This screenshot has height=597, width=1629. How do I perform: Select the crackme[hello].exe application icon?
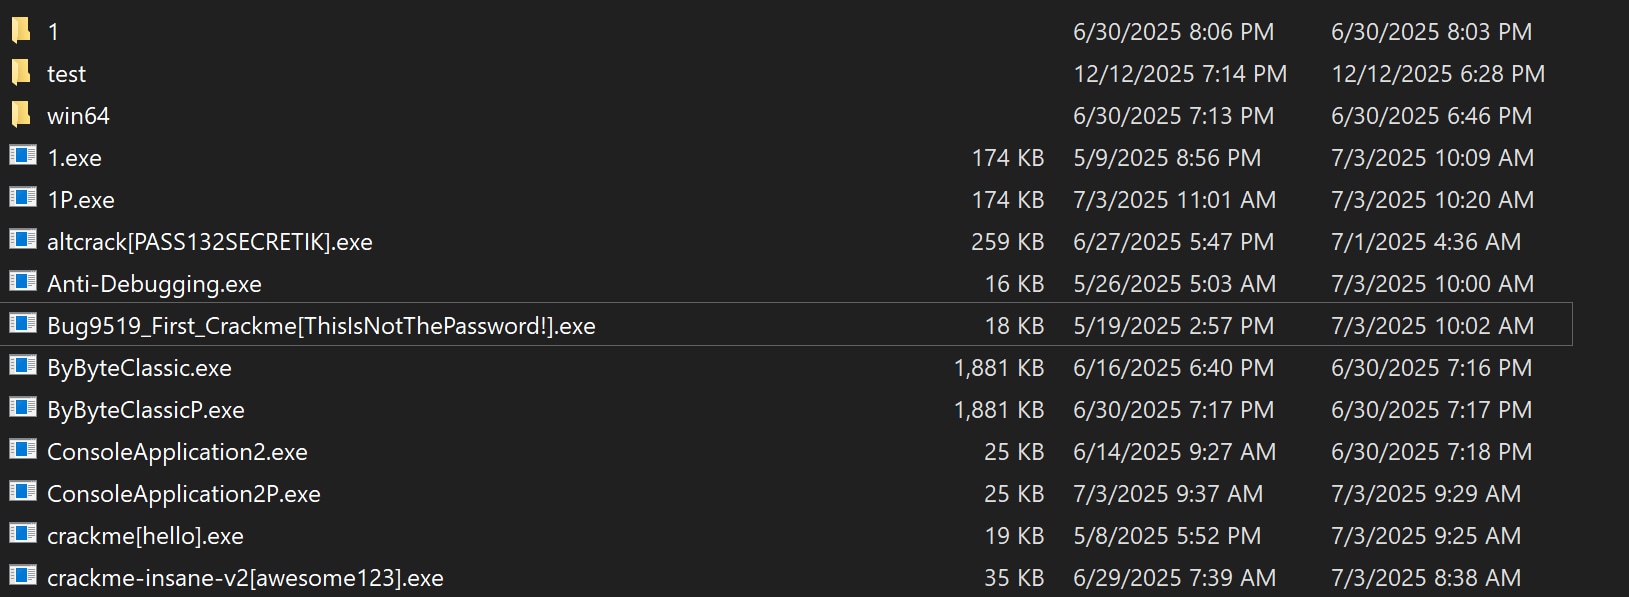tap(23, 534)
